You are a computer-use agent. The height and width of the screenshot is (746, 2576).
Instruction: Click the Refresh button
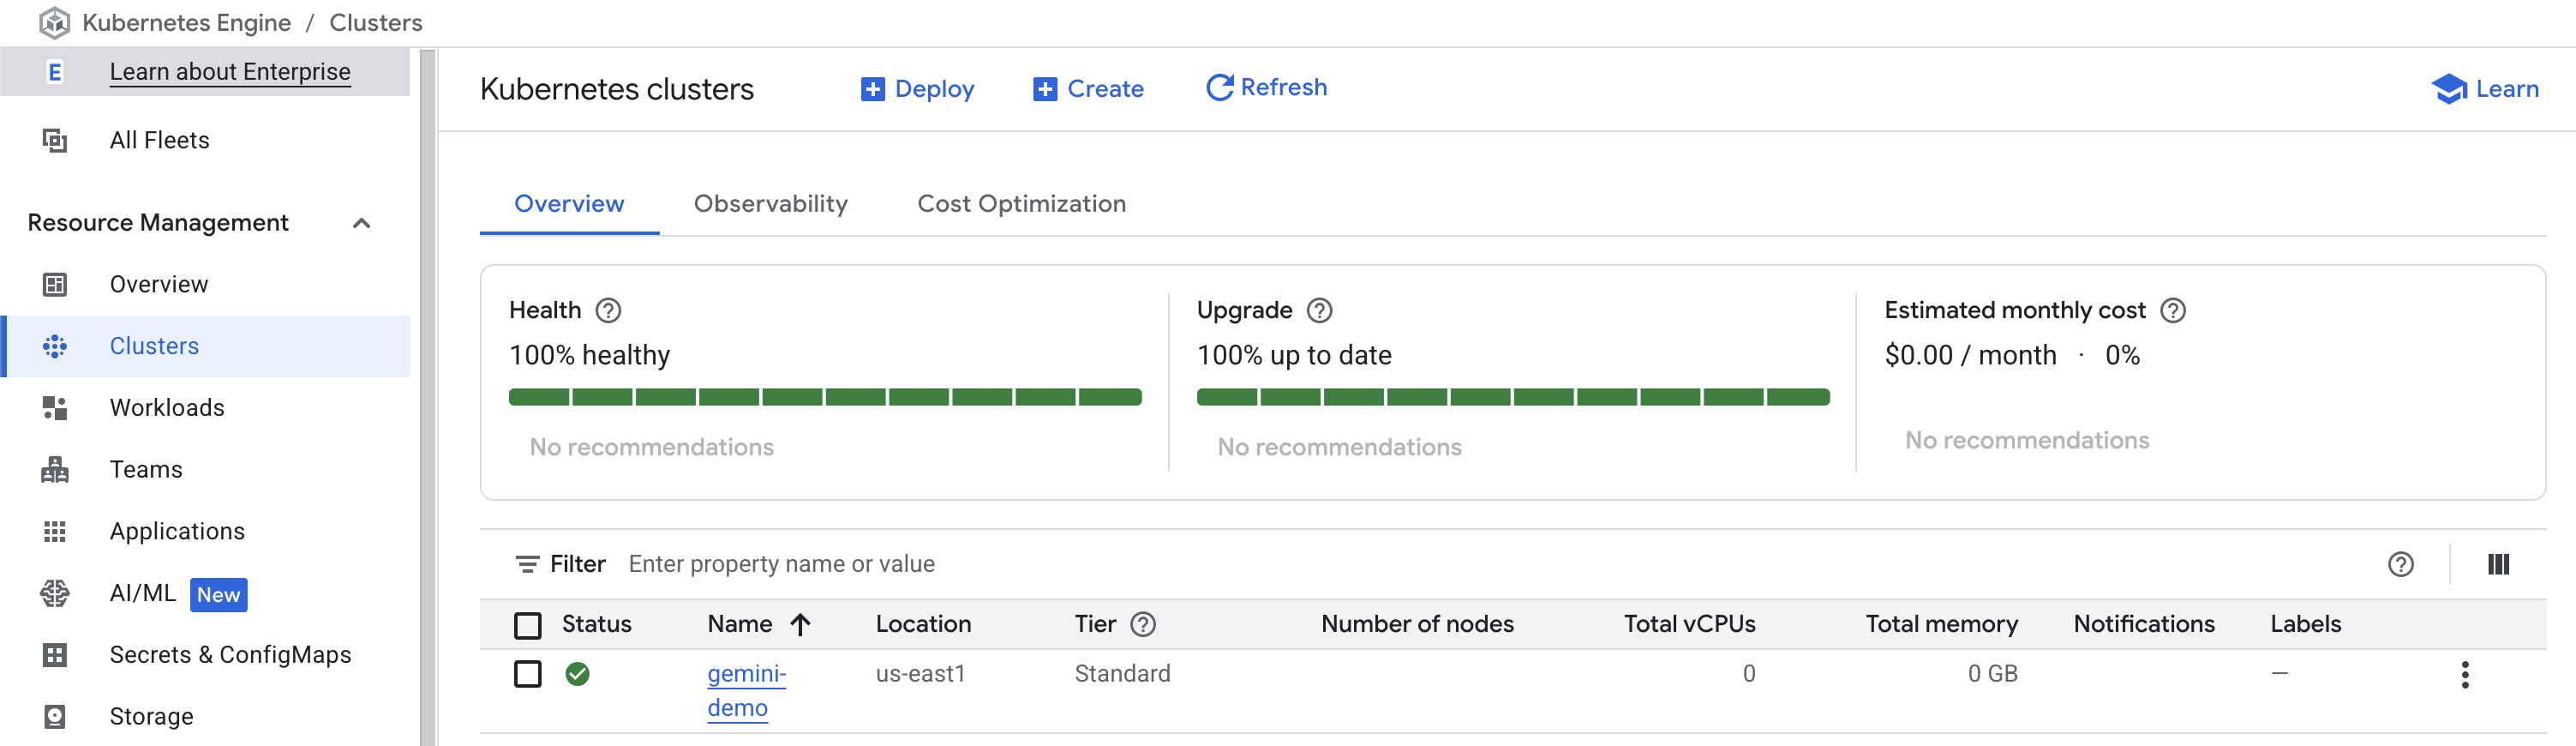[x=1266, y=88]
